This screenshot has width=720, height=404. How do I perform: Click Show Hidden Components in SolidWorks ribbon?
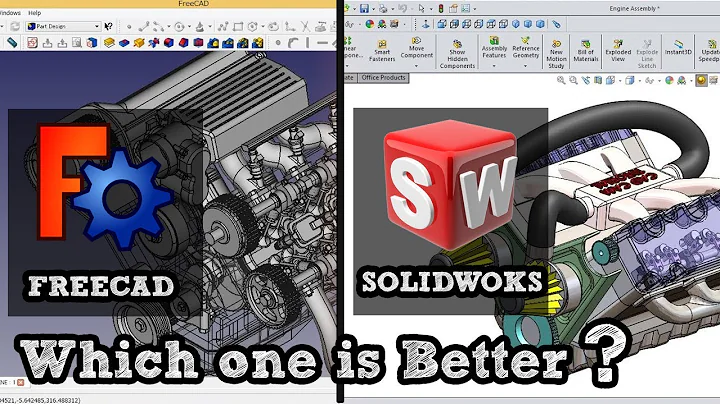click(457, 54)
